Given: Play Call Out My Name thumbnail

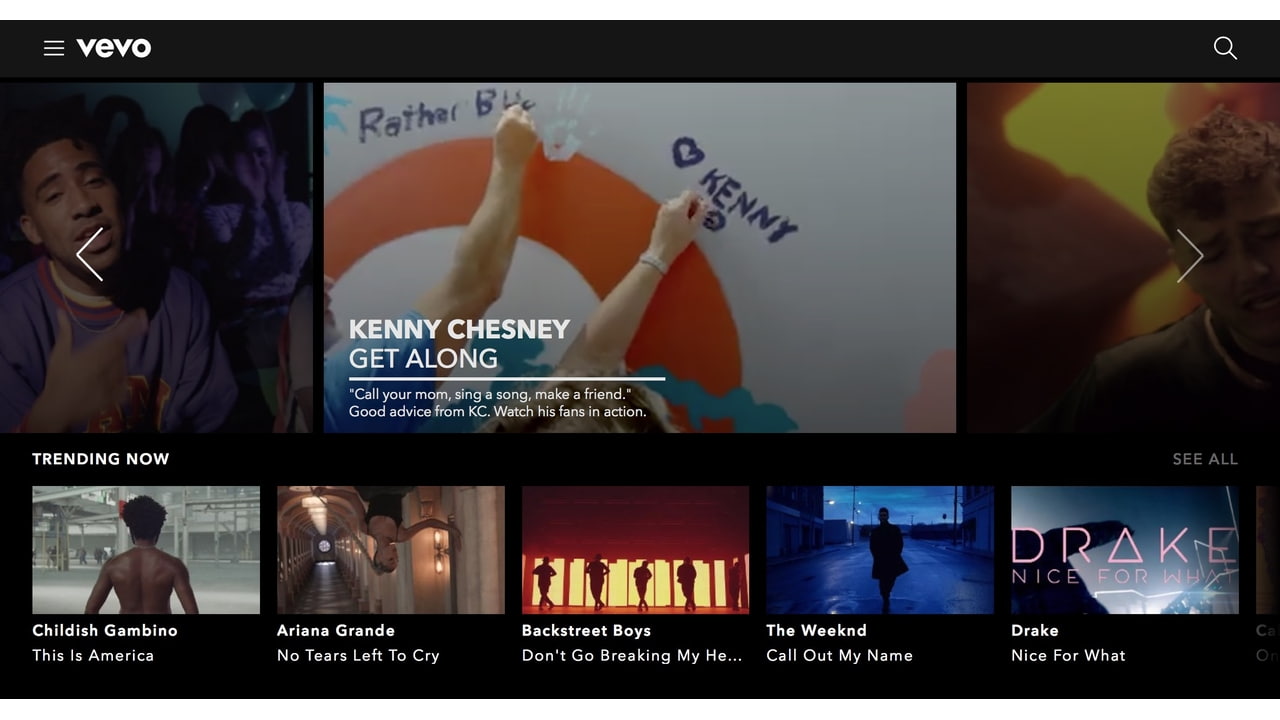Looking at the screenshot, I should point(880,550).
